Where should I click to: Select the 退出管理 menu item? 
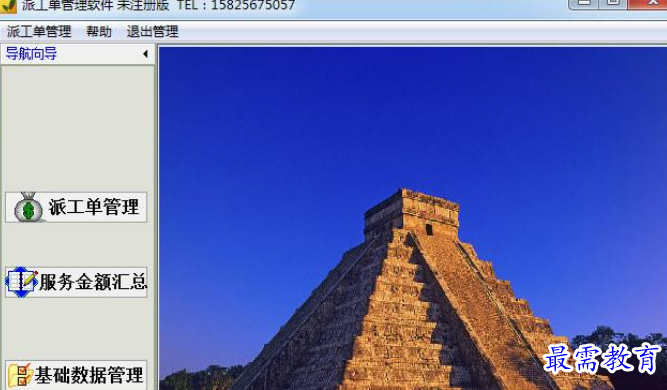pos(152,31)
